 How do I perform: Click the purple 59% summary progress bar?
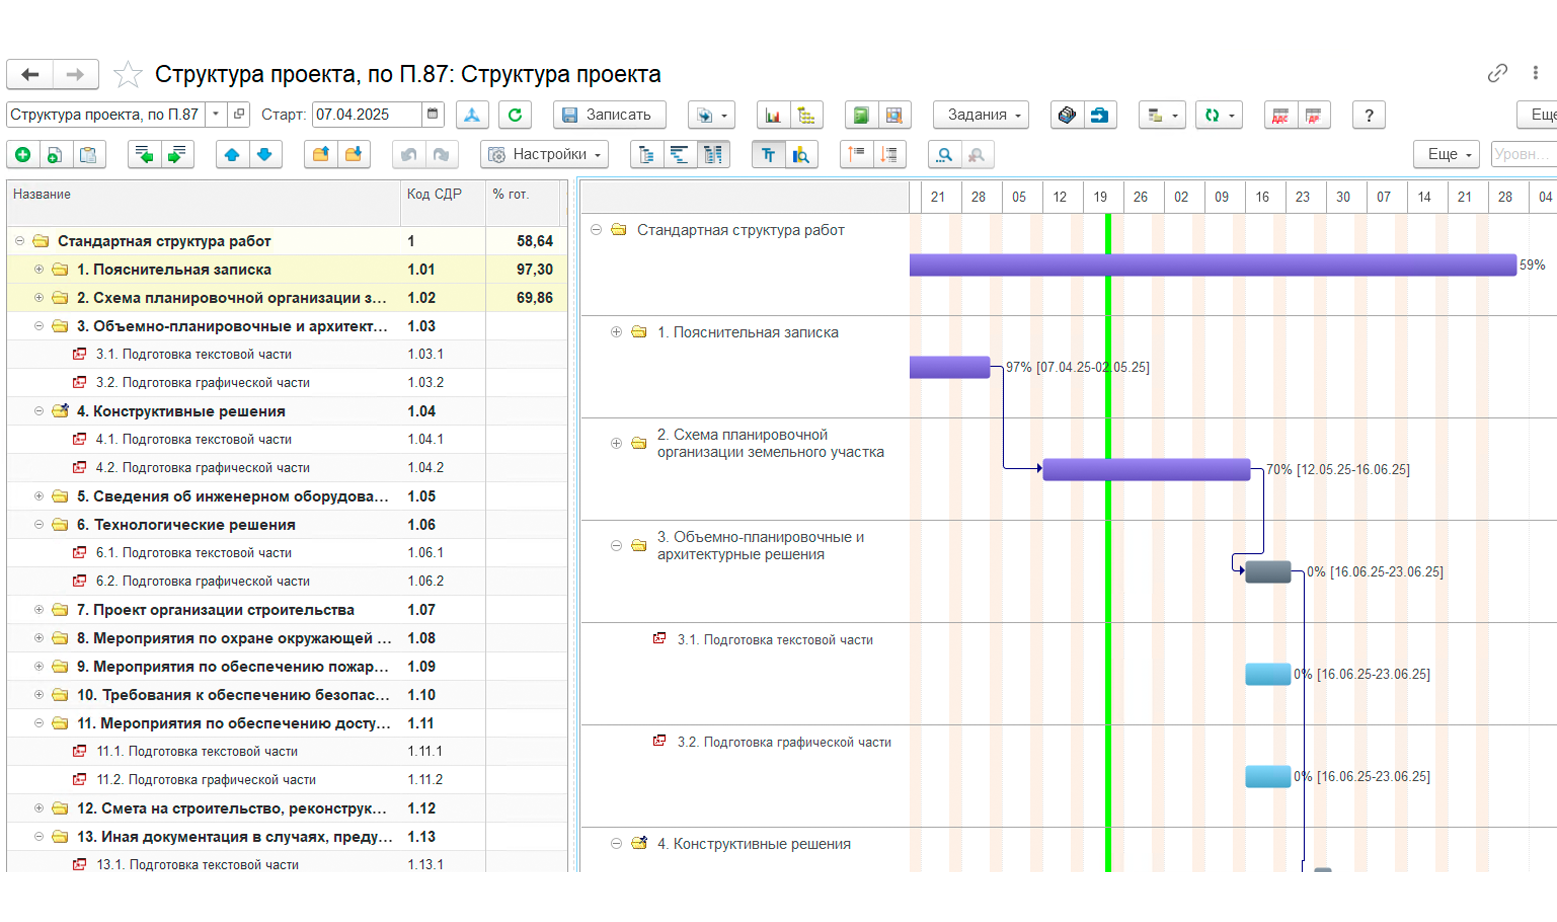pyautogui.click(x=1212, y=265)
